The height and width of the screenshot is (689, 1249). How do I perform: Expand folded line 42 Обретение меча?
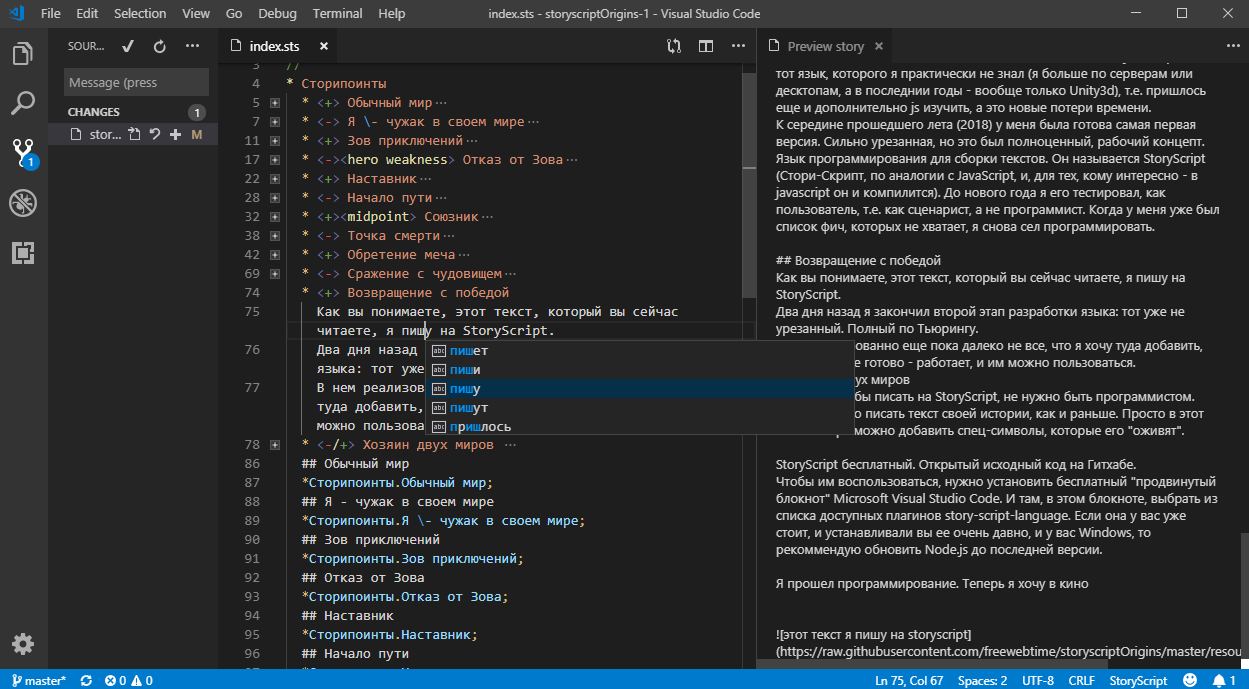274,255
